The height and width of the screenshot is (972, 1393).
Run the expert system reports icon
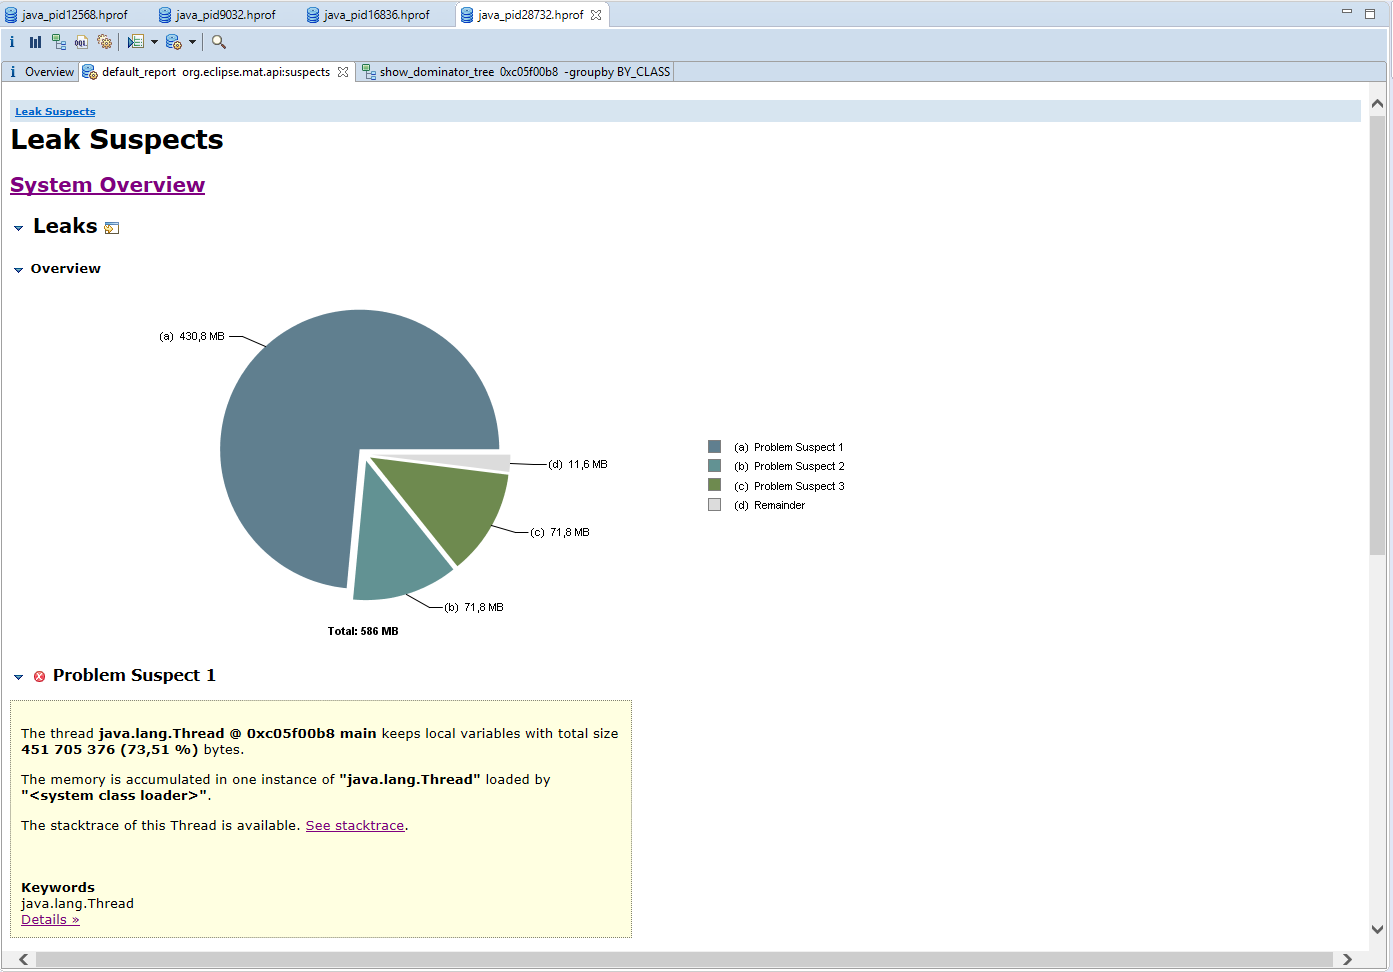(x=136, y=42)
